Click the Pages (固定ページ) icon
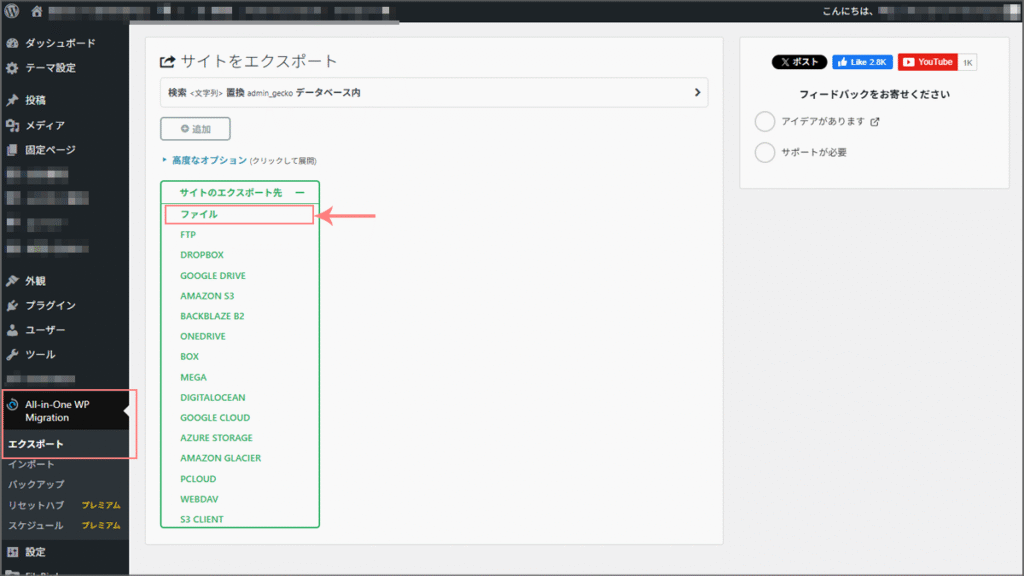 pos(12,150)
